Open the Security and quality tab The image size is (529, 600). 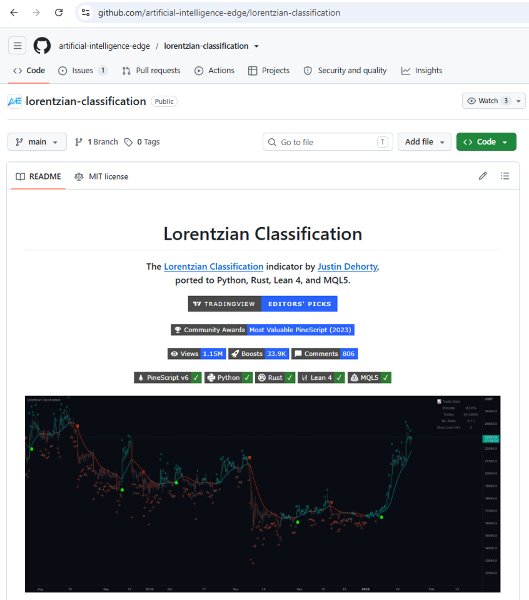click(345, 70)
